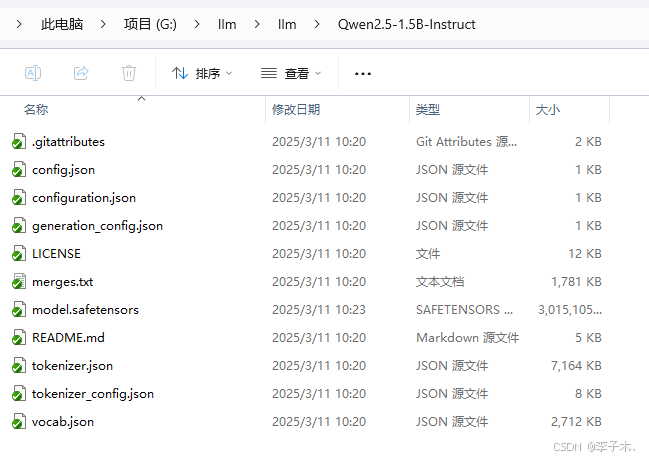Go to the first llm breadcrumb folder

pyautogui.click(x=227, y=24)
